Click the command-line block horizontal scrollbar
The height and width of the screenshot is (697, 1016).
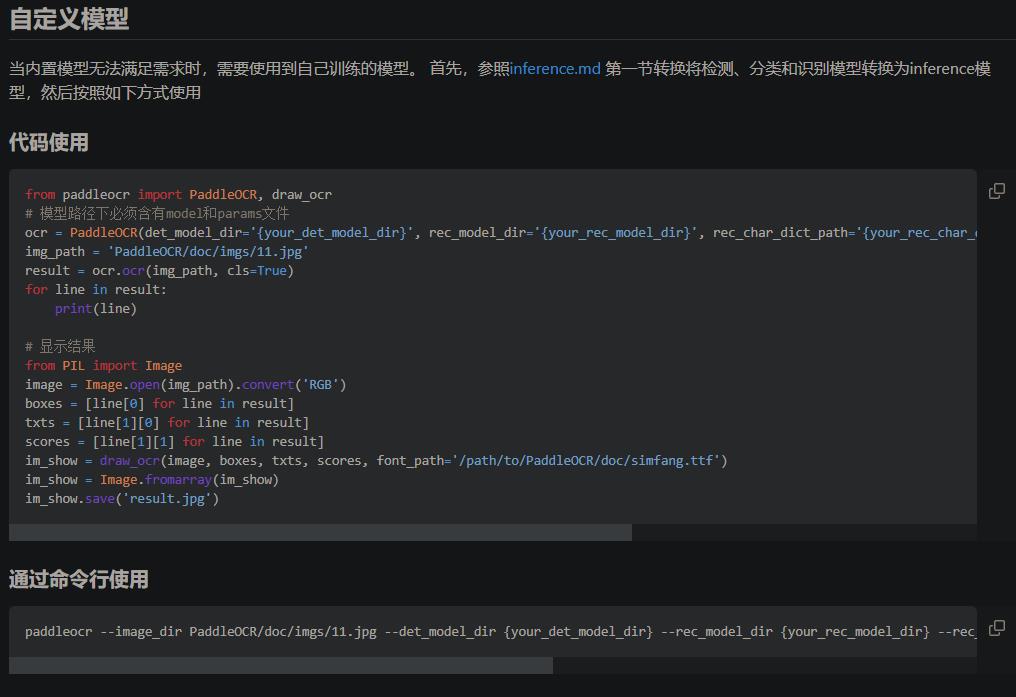[x=281, y=665]
